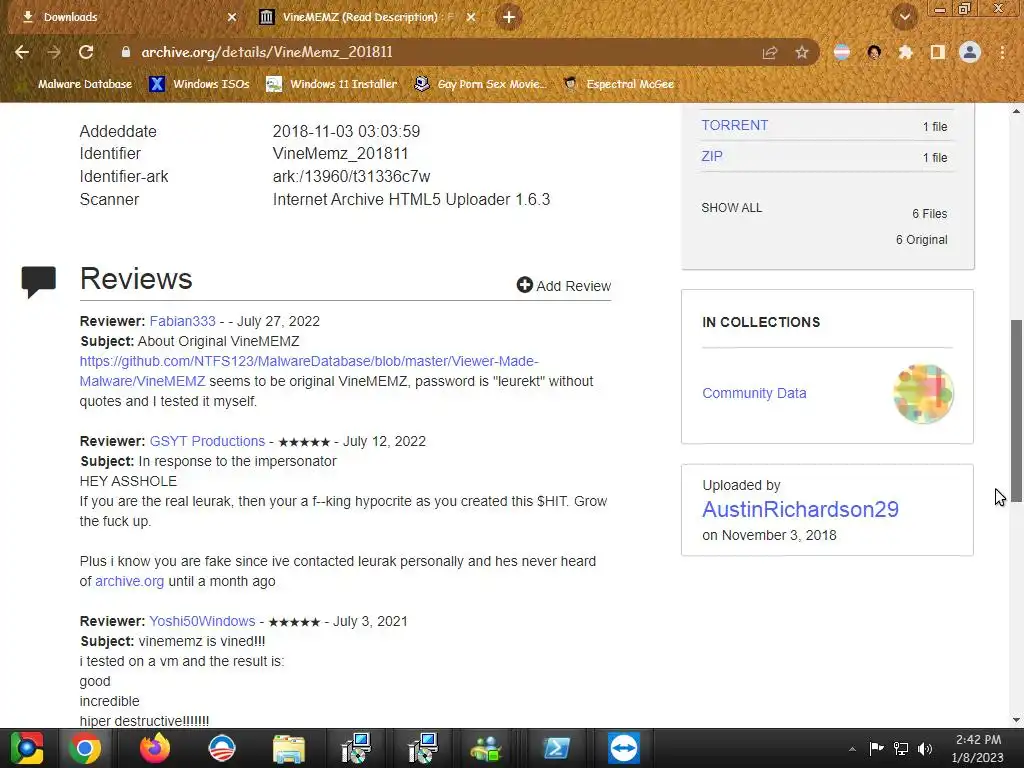Switch to the VineMEMZ tab
The image size is (1024, 768).
[x=368, y=17]
